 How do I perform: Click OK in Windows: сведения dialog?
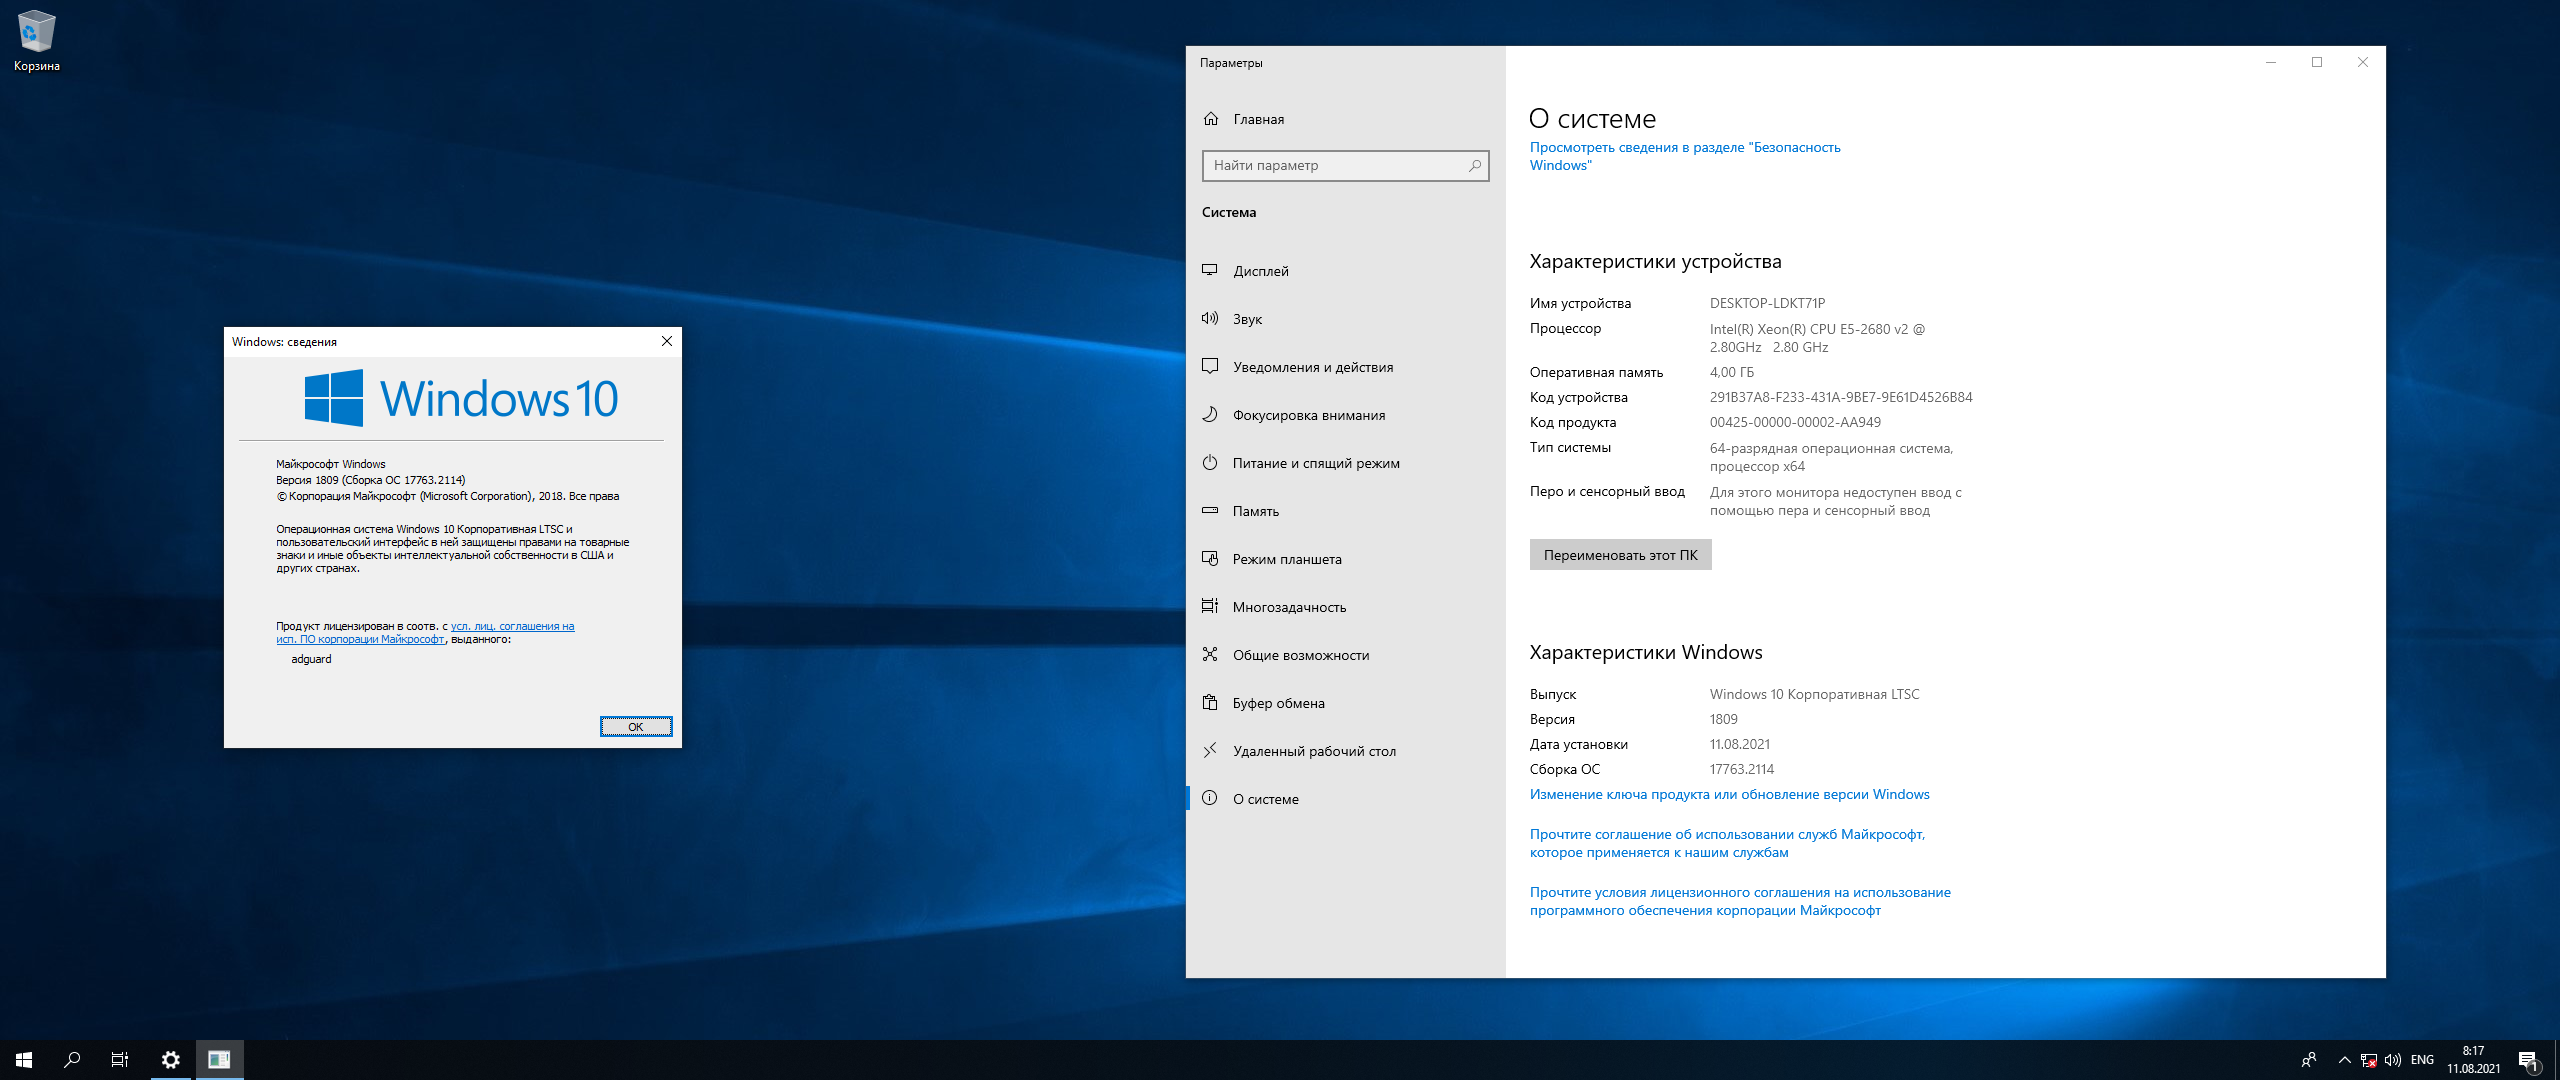[636, 727]
